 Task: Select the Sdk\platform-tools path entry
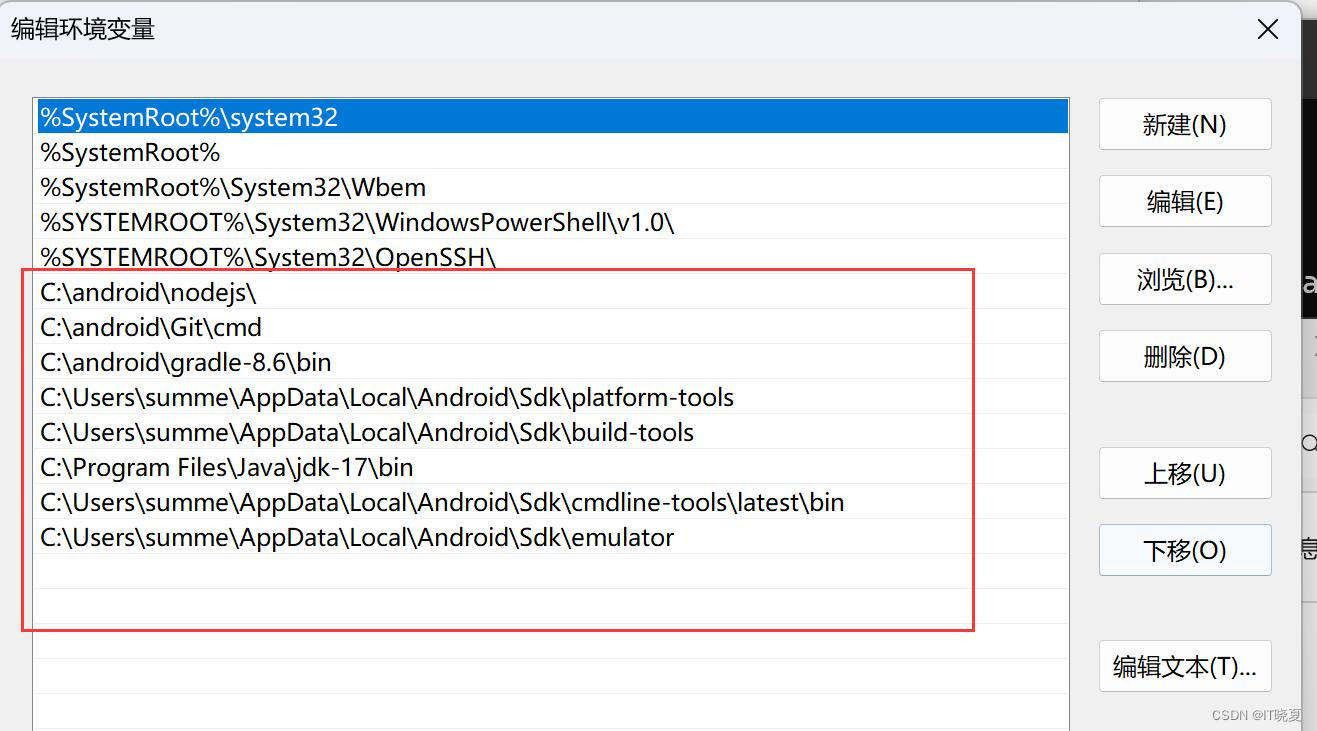click(552, 397)
